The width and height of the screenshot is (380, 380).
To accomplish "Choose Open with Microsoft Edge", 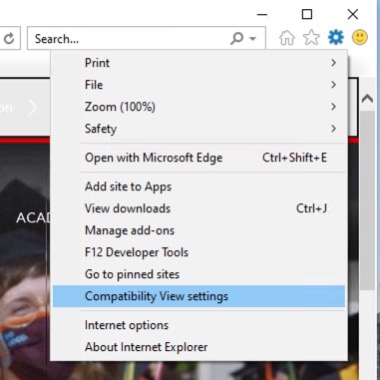I will click(199, 158).
